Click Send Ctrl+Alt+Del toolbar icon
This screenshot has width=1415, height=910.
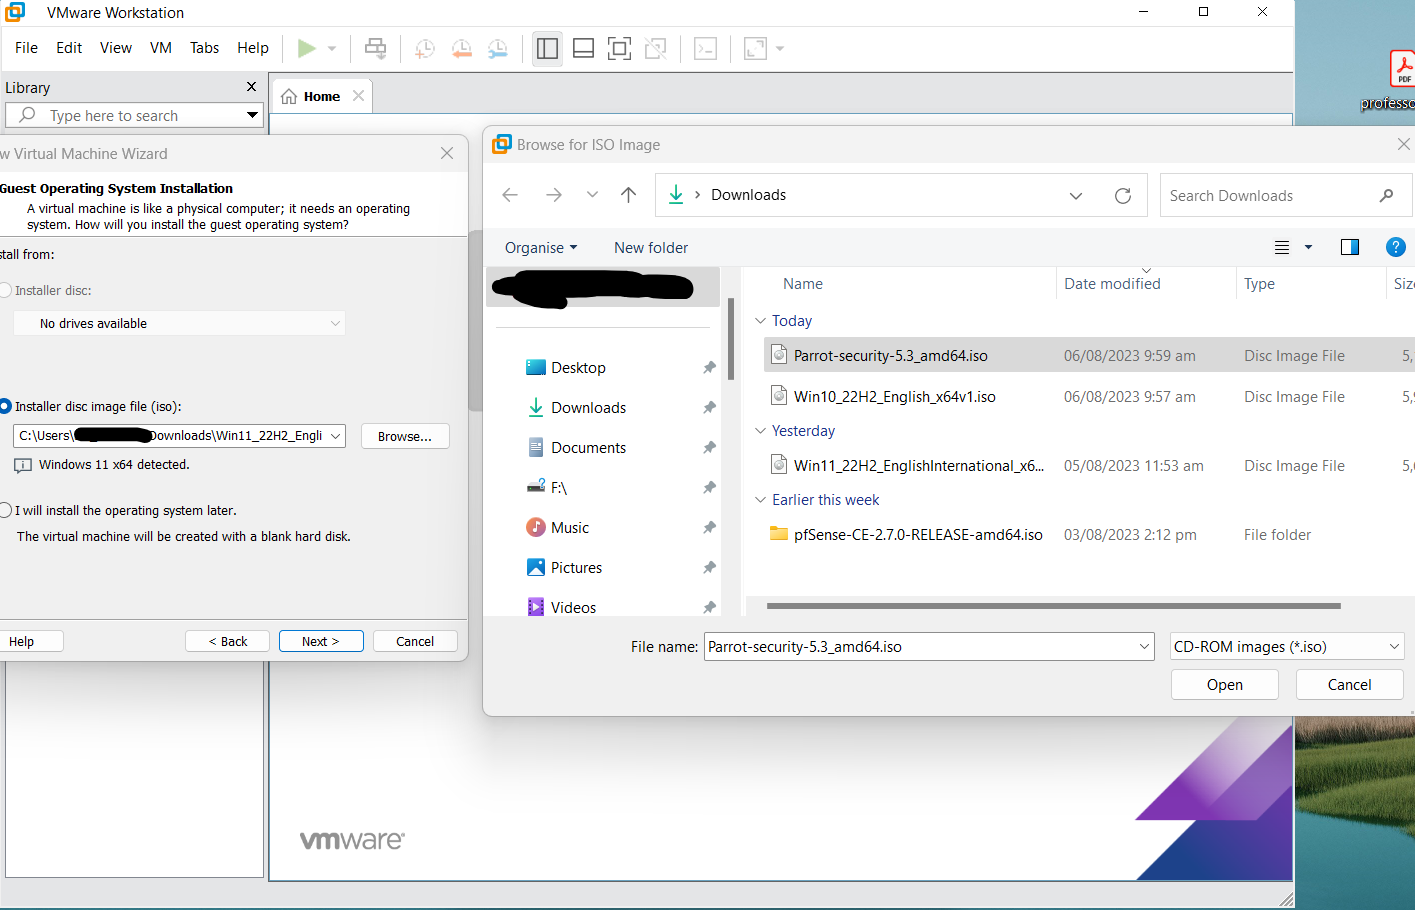[x=375, y=48]
